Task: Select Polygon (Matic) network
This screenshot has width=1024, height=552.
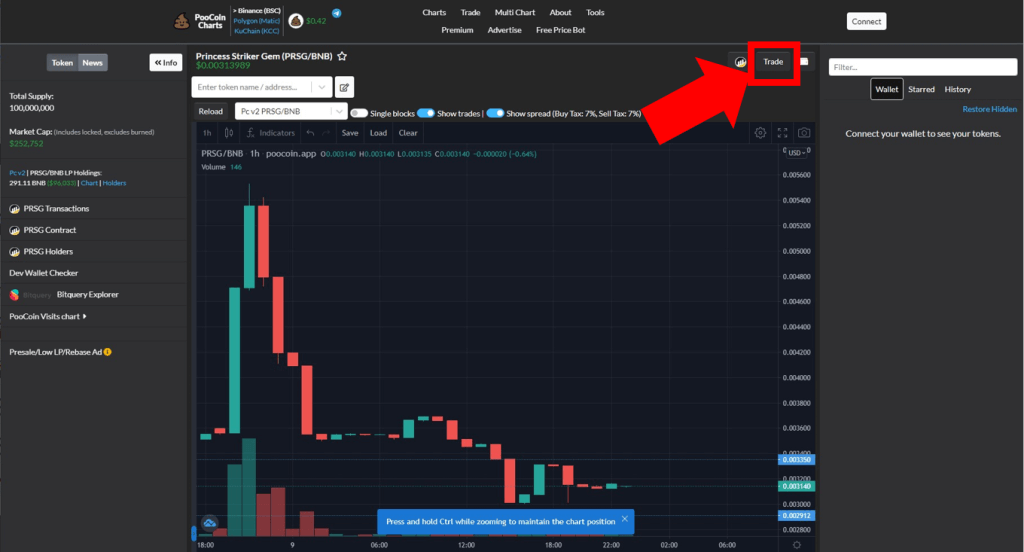Action: (257, 21)
